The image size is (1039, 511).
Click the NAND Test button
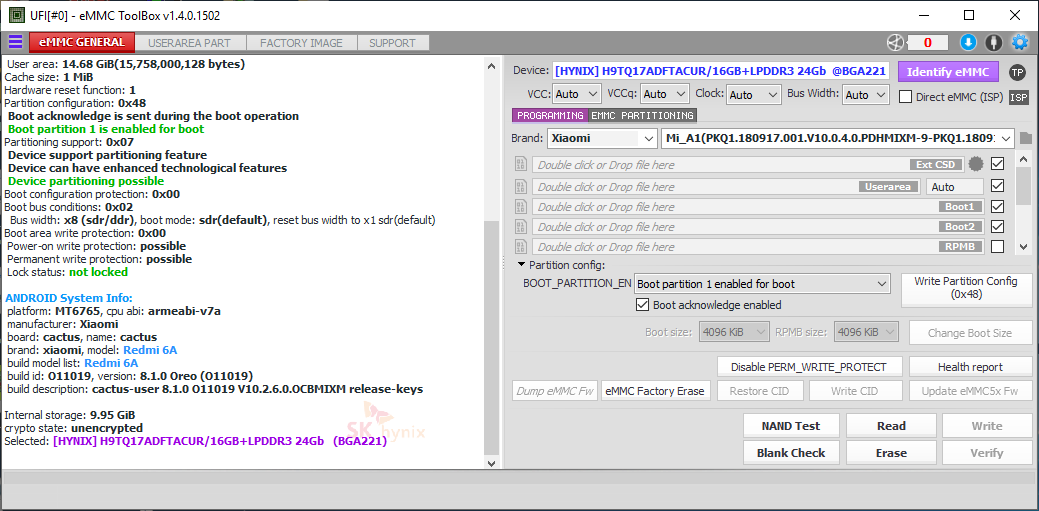click(791, 426)
